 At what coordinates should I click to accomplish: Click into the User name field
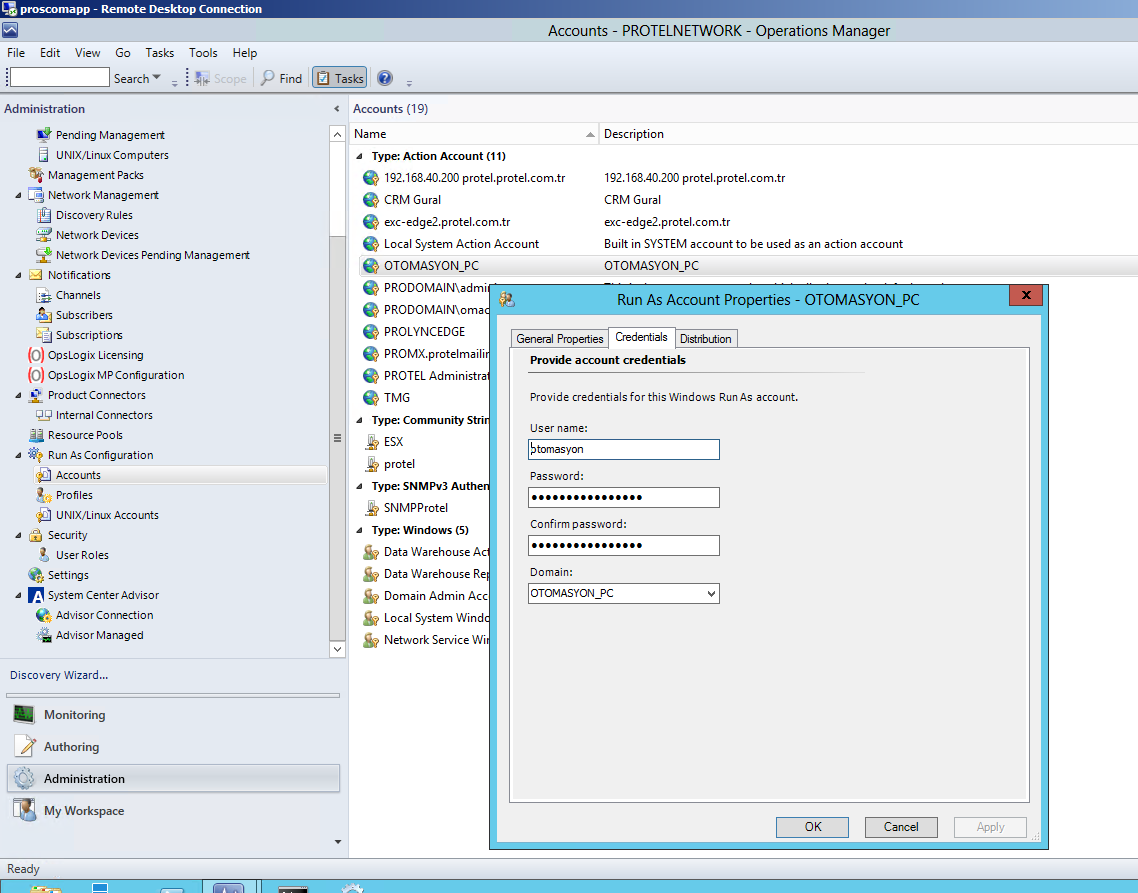pos(624,450)
